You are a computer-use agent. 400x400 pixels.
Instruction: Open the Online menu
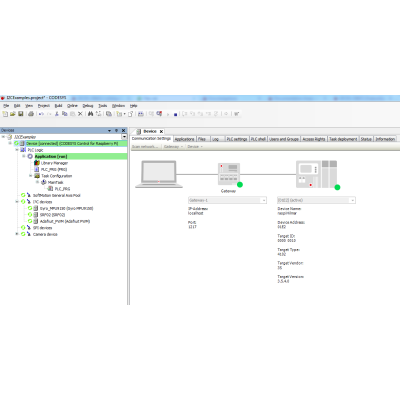[x=72, y=106]
